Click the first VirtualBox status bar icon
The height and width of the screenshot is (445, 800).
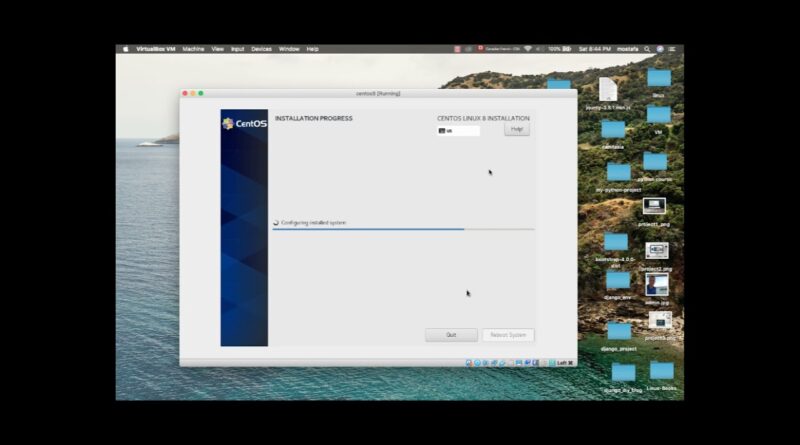coord(468,363)
